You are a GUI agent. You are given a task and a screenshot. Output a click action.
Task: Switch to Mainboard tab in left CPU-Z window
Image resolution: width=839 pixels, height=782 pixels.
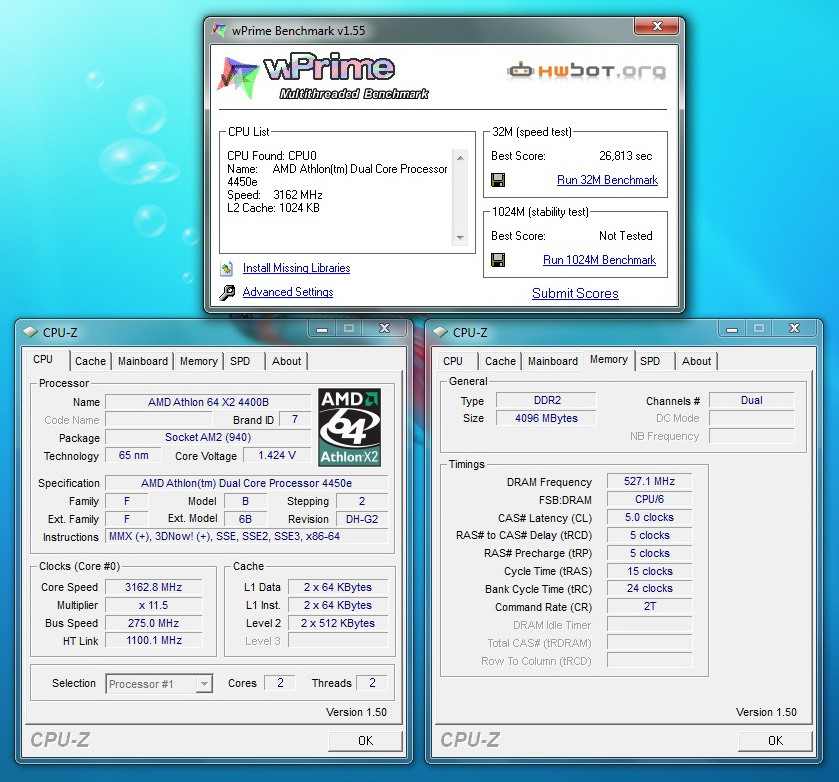143,361
